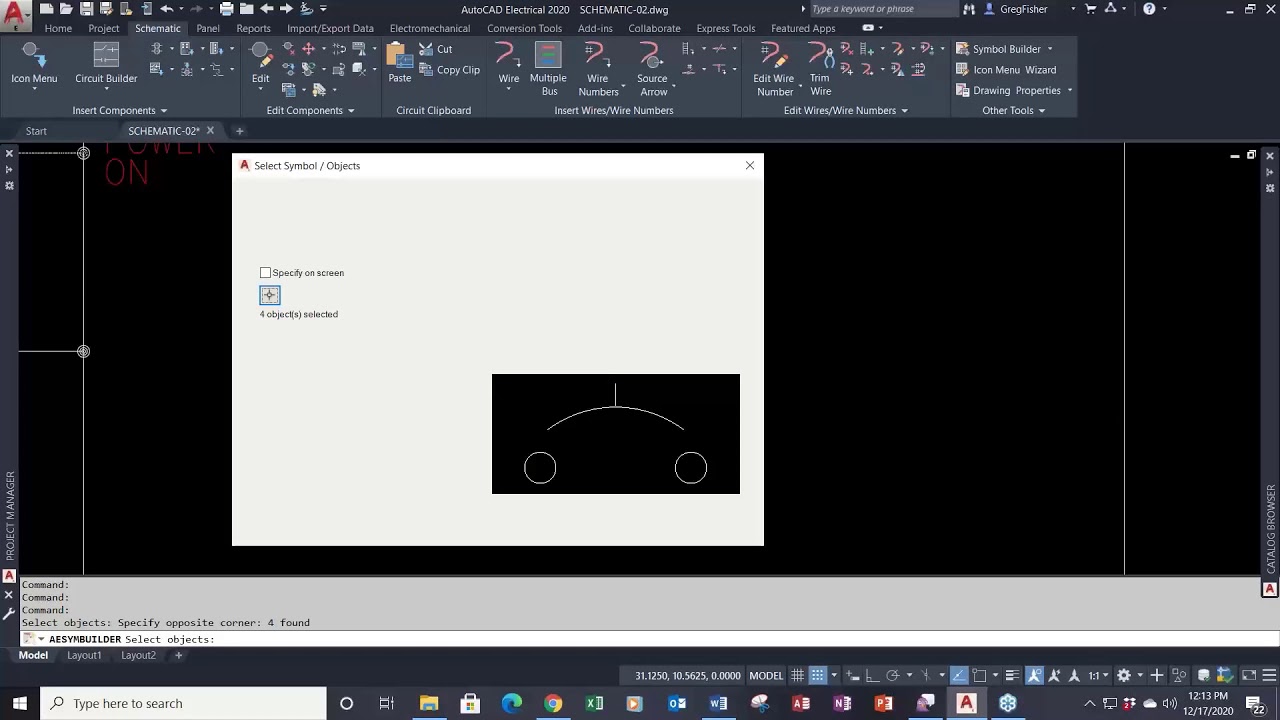
Task: Open Drawing Properties dropdown arrow
Action: [x=1069, y=91]
